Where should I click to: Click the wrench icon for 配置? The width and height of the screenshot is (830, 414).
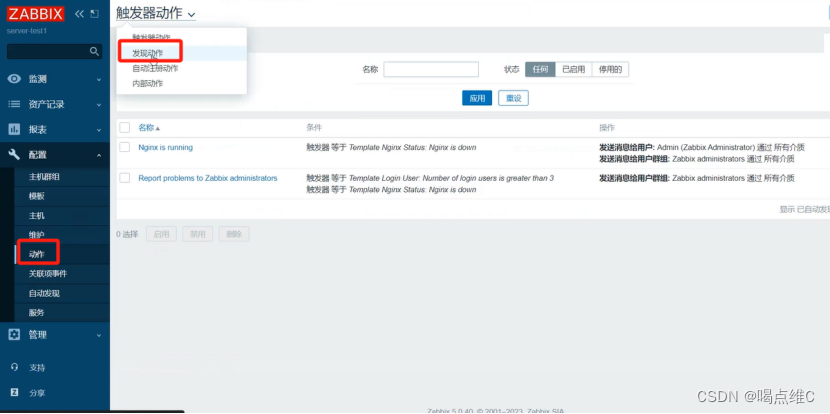(x=14, y=155)
